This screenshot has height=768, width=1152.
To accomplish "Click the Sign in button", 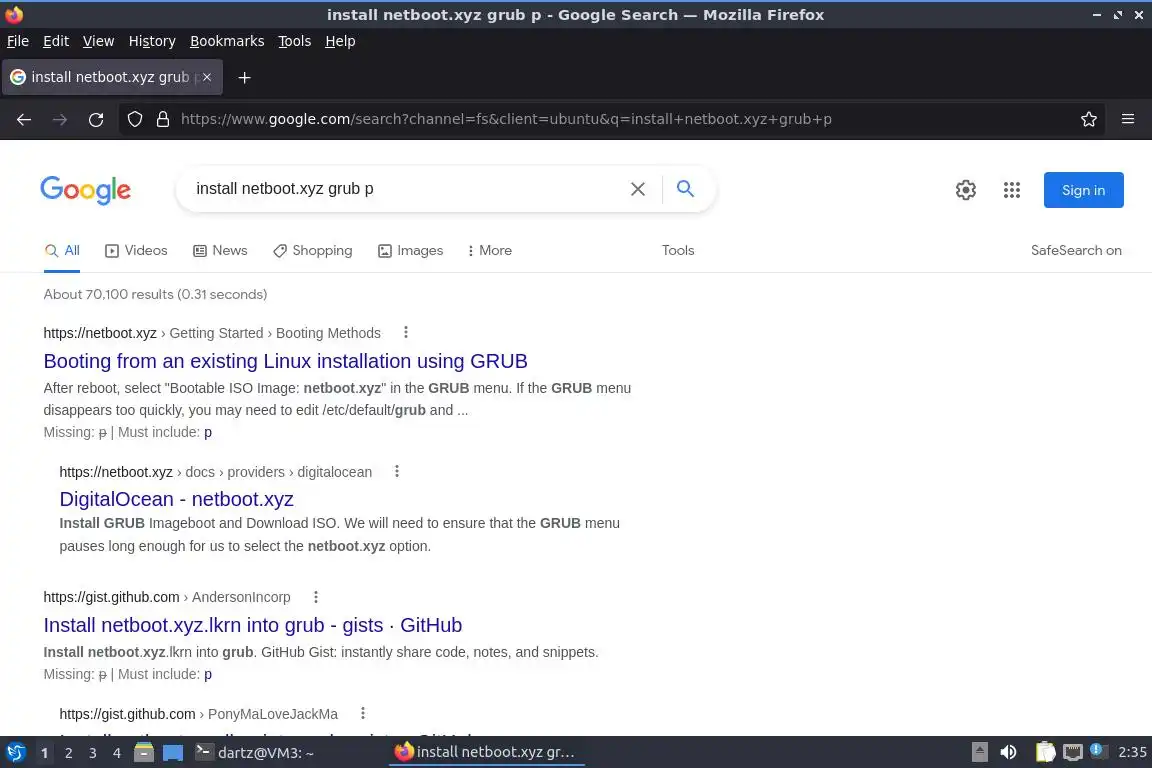I will 1084,190.
